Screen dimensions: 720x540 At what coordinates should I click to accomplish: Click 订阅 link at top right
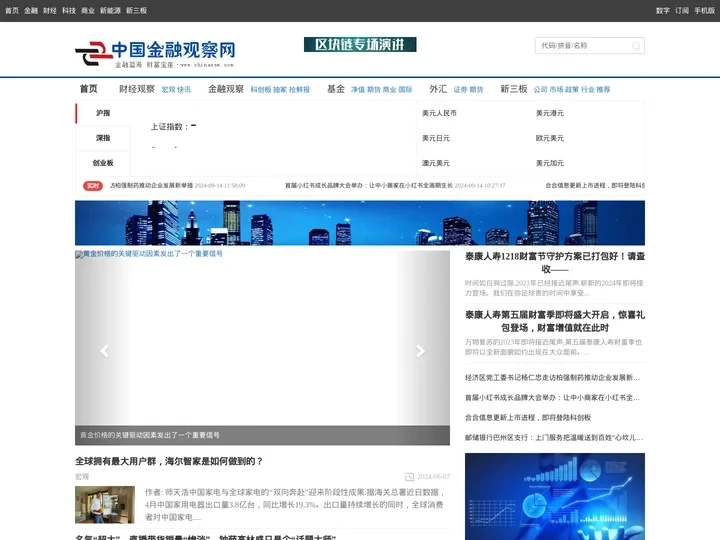pos(682,11)
